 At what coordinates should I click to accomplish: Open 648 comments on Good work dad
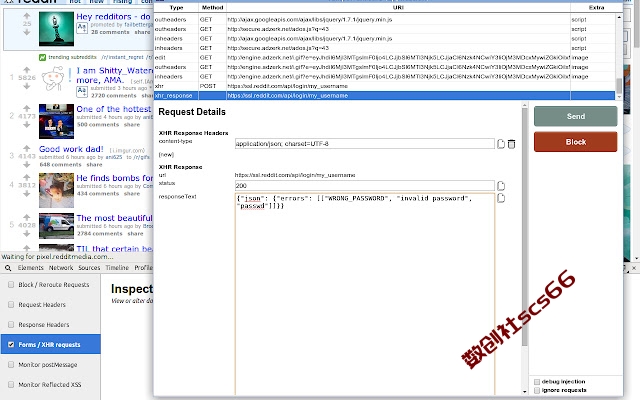(60, 164)
